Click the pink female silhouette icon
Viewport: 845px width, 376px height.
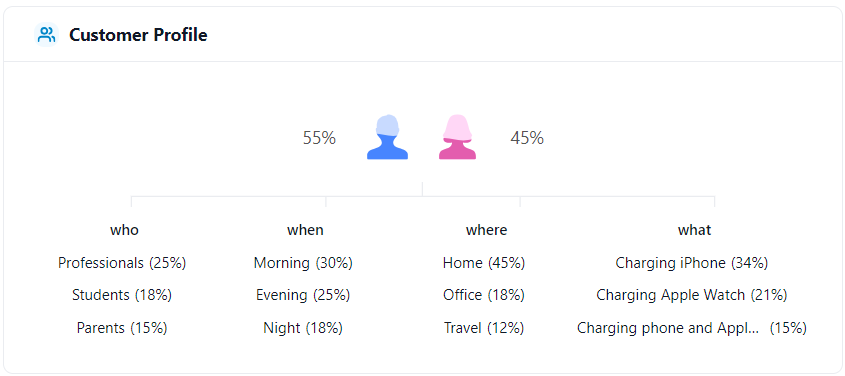(458, 137)
